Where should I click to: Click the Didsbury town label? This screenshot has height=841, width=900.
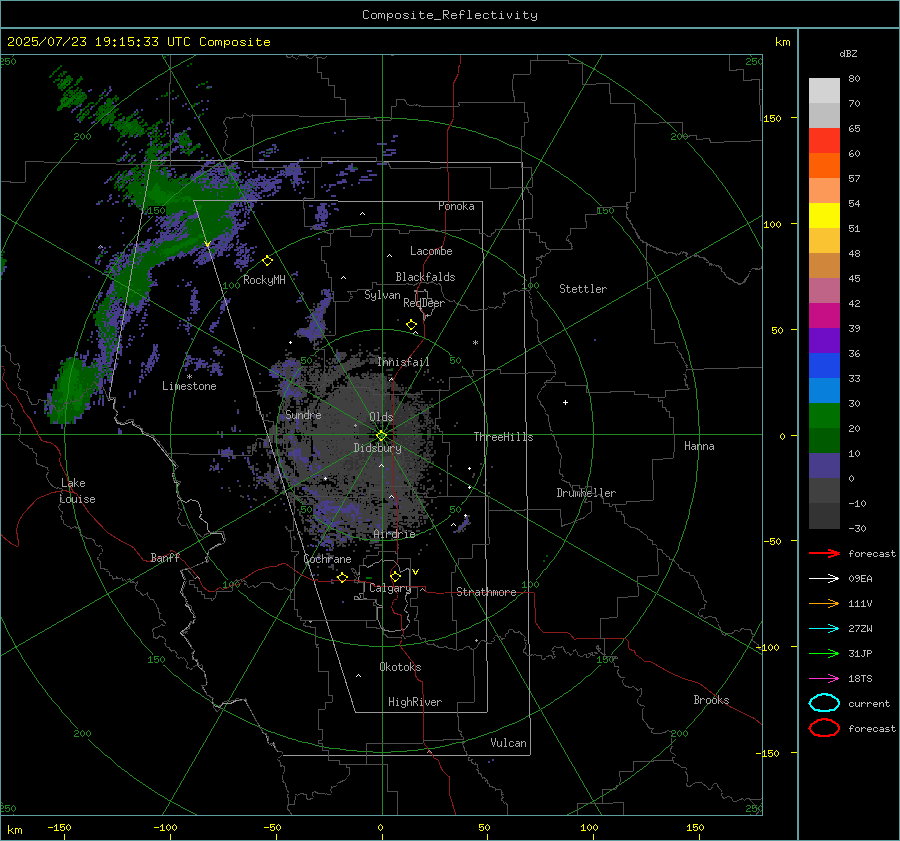377,448
